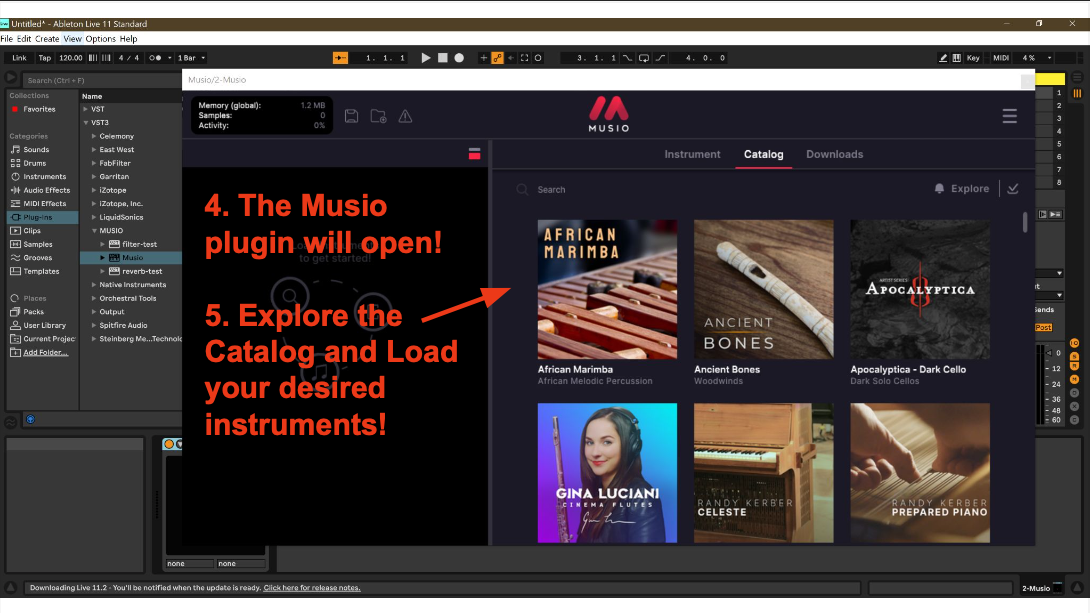Expand the FabFilter folder

click(94, 163)
